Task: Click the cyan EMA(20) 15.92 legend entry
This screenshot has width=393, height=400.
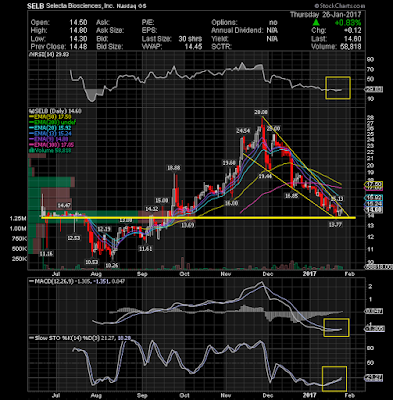Action: [50, 128]
